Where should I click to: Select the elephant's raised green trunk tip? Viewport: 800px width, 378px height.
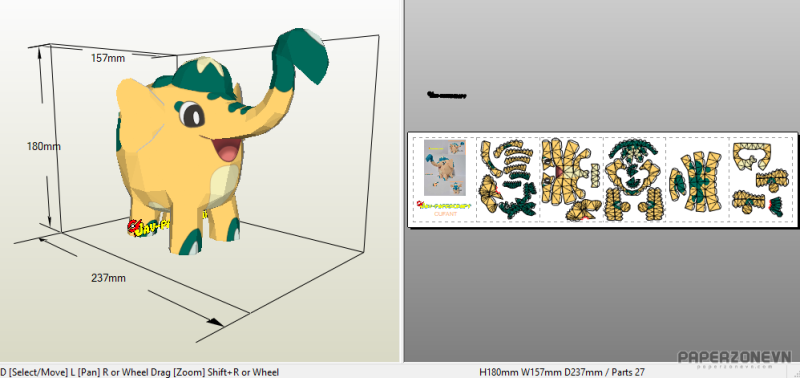click(301, 55)
